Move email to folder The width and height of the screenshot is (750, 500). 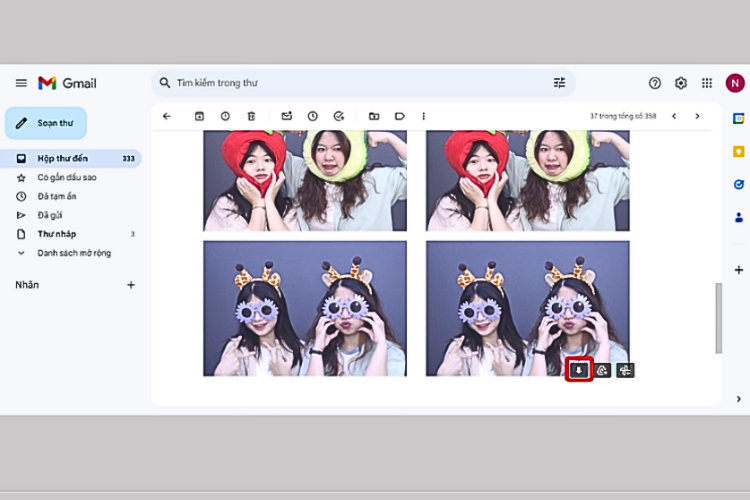[374, 116]
